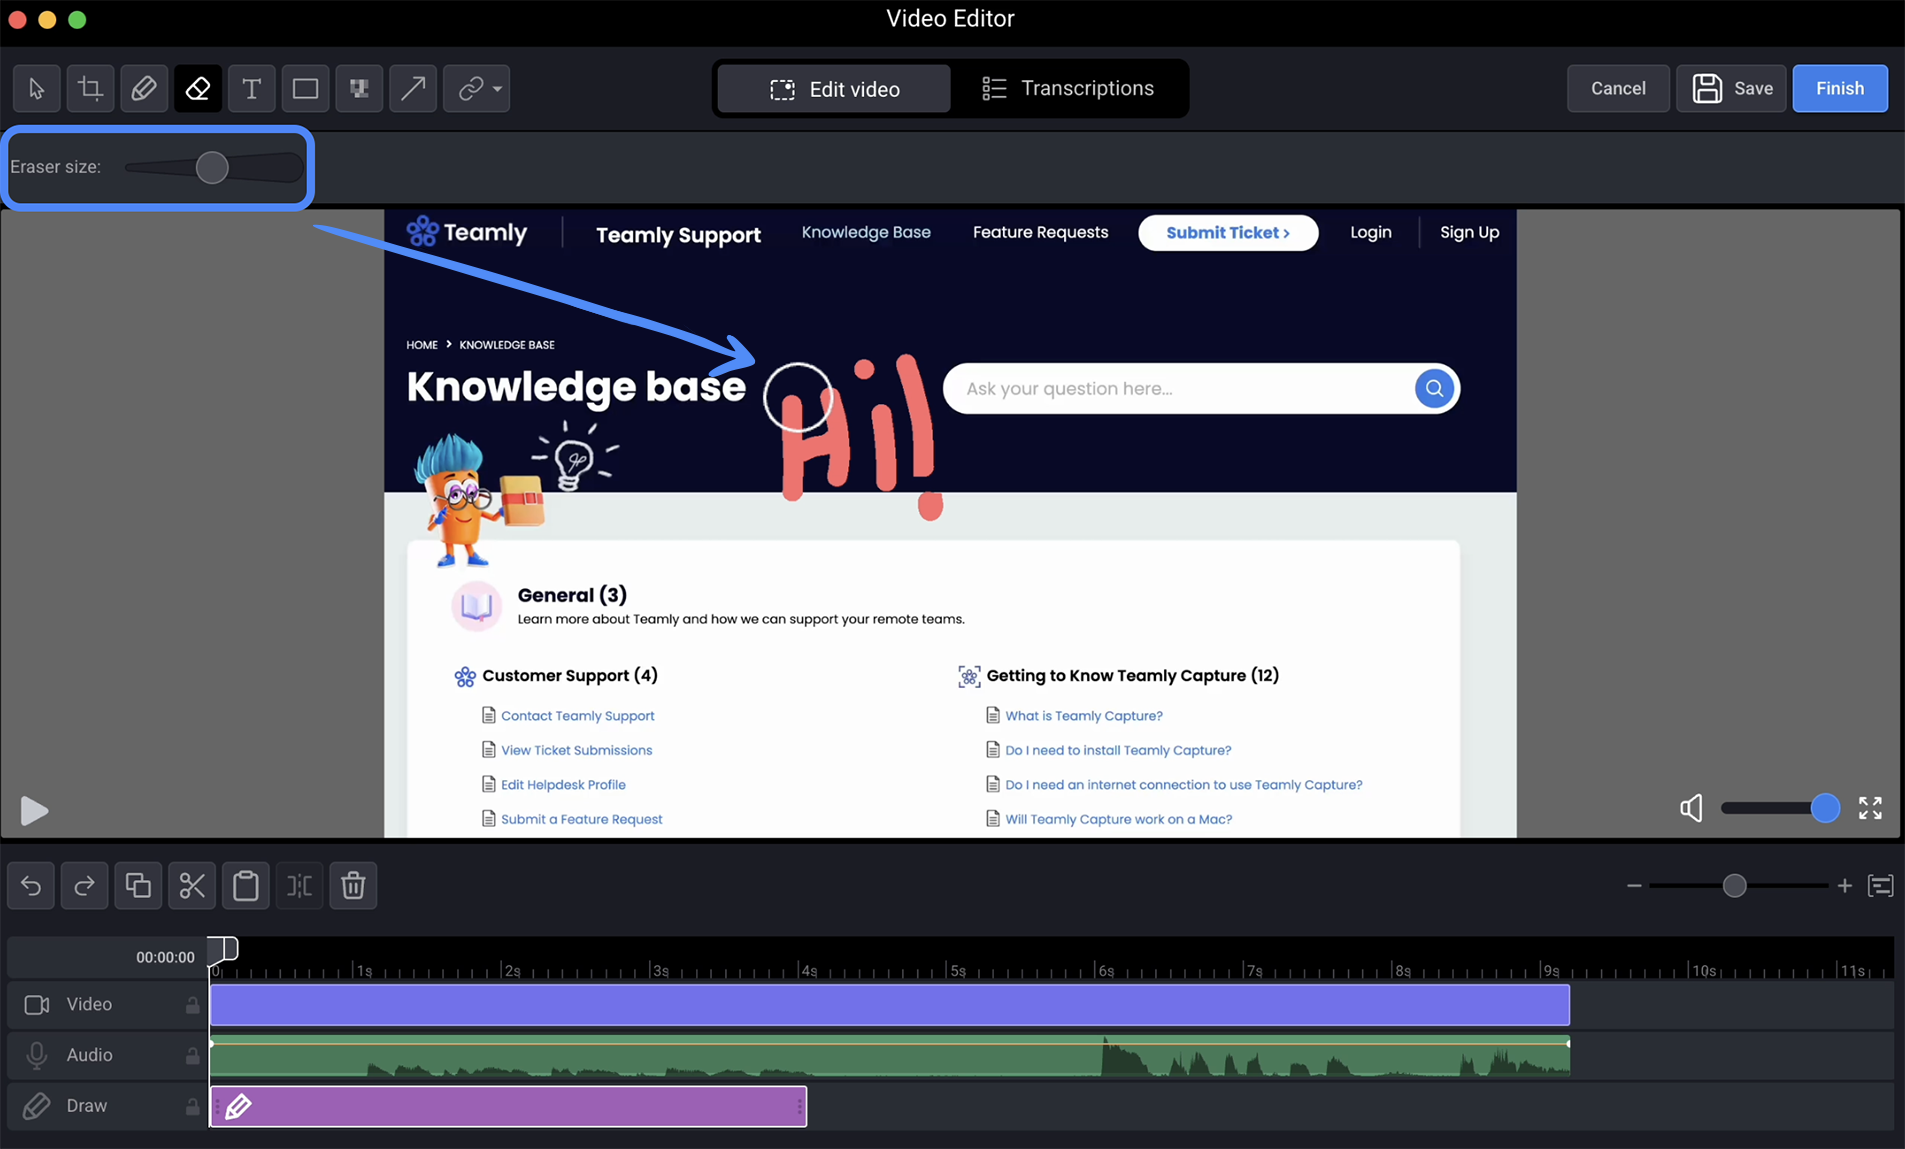
Task: Open Knowledge Base nav link
Action: [x=866, y=232]
